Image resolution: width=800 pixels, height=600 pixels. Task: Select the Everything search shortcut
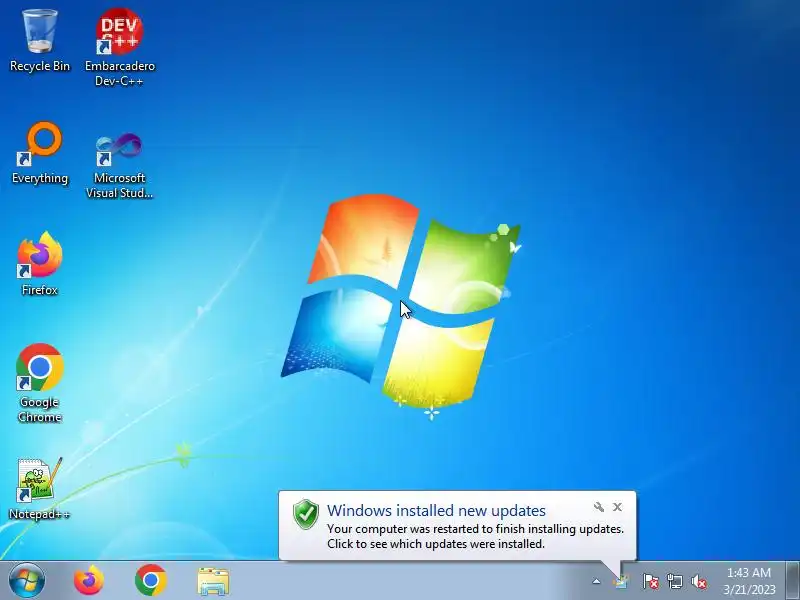pos(40,153)
